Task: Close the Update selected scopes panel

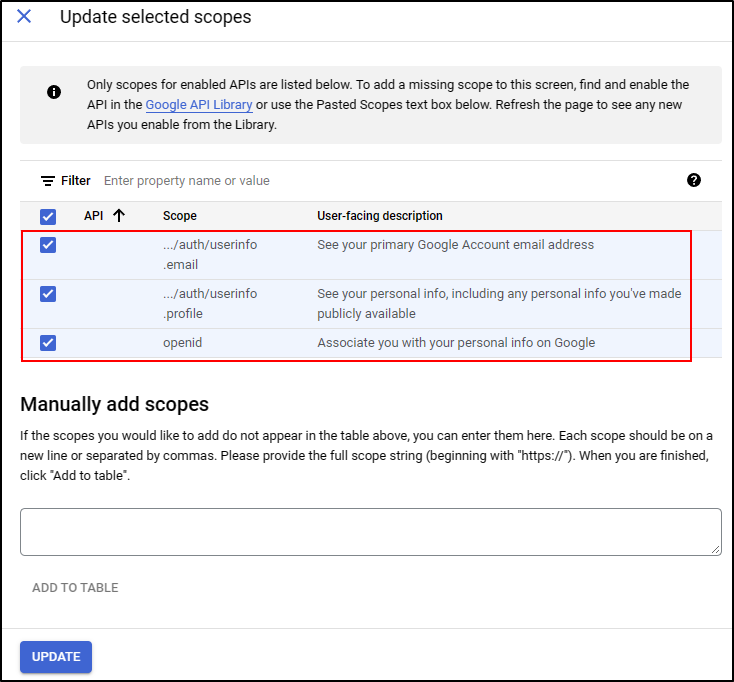Action: (x=24, y=17)
